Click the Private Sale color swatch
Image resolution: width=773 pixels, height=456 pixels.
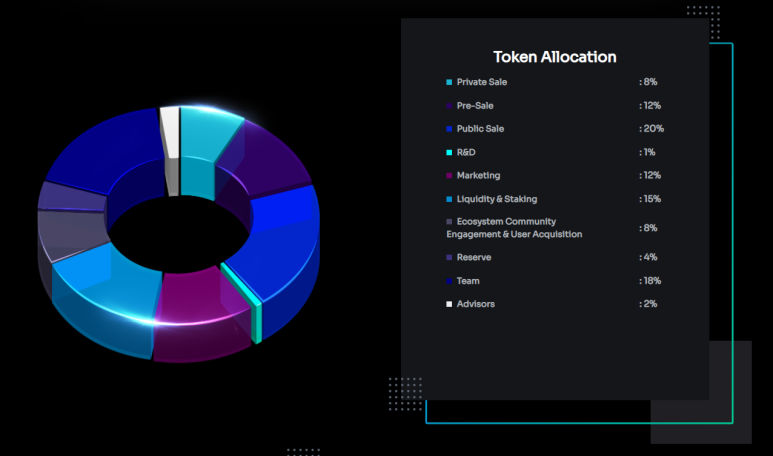tap(449, 82)
